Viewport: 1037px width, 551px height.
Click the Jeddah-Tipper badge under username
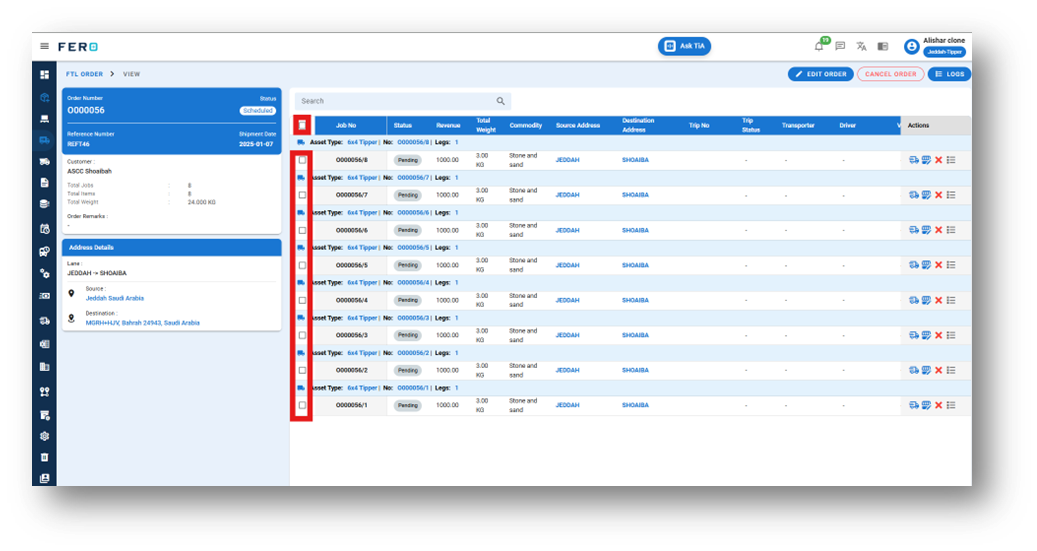click(944, 52)
